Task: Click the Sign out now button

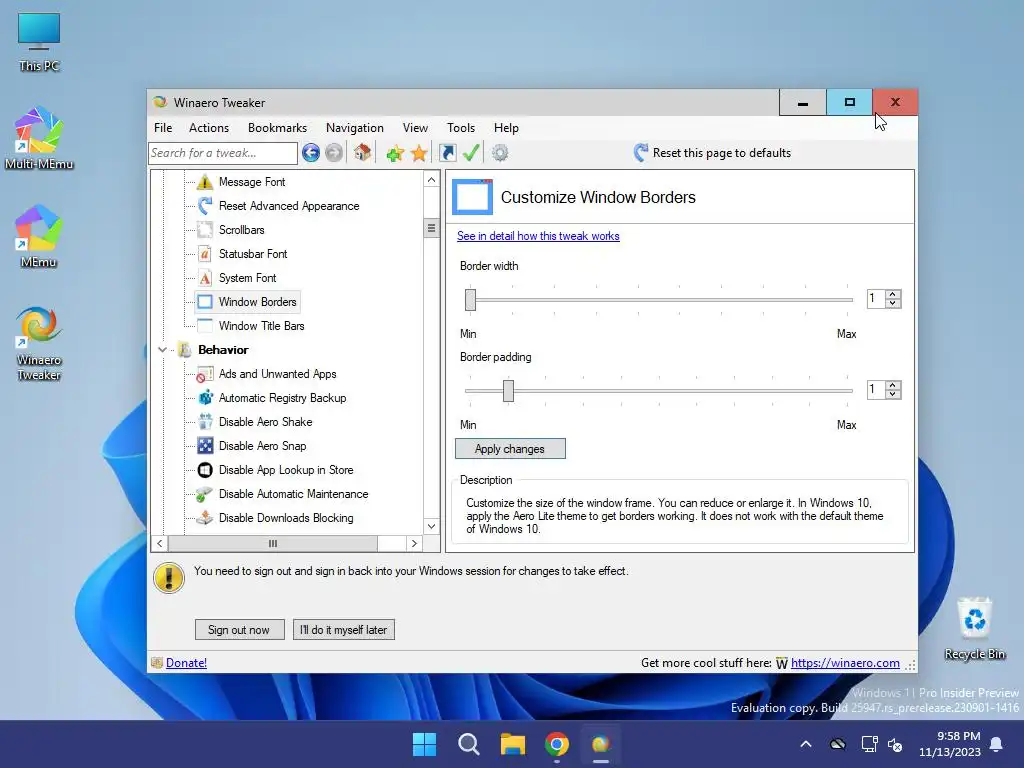Action: (x=239, y=630)
